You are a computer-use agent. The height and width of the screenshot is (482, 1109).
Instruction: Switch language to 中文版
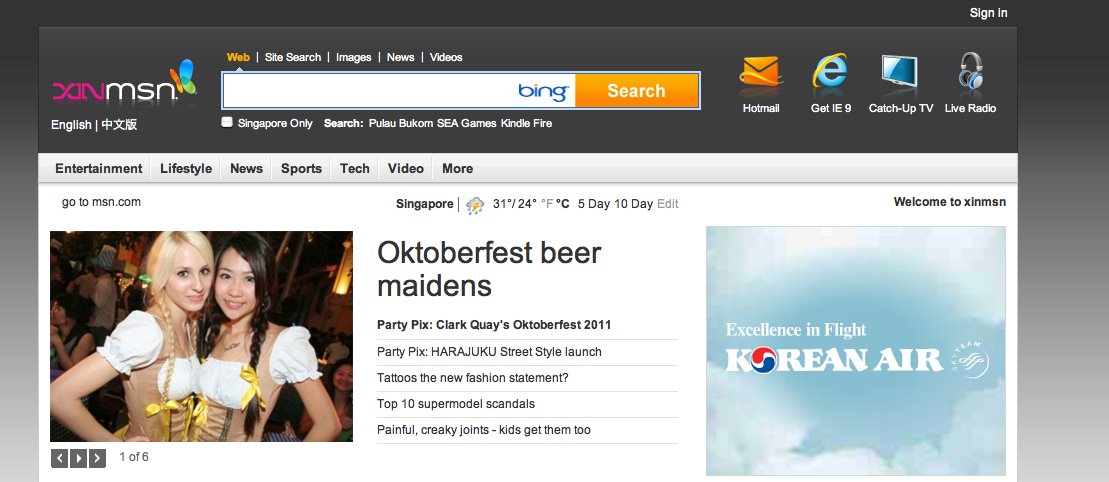pyautogui.click(x=119, y=125)
